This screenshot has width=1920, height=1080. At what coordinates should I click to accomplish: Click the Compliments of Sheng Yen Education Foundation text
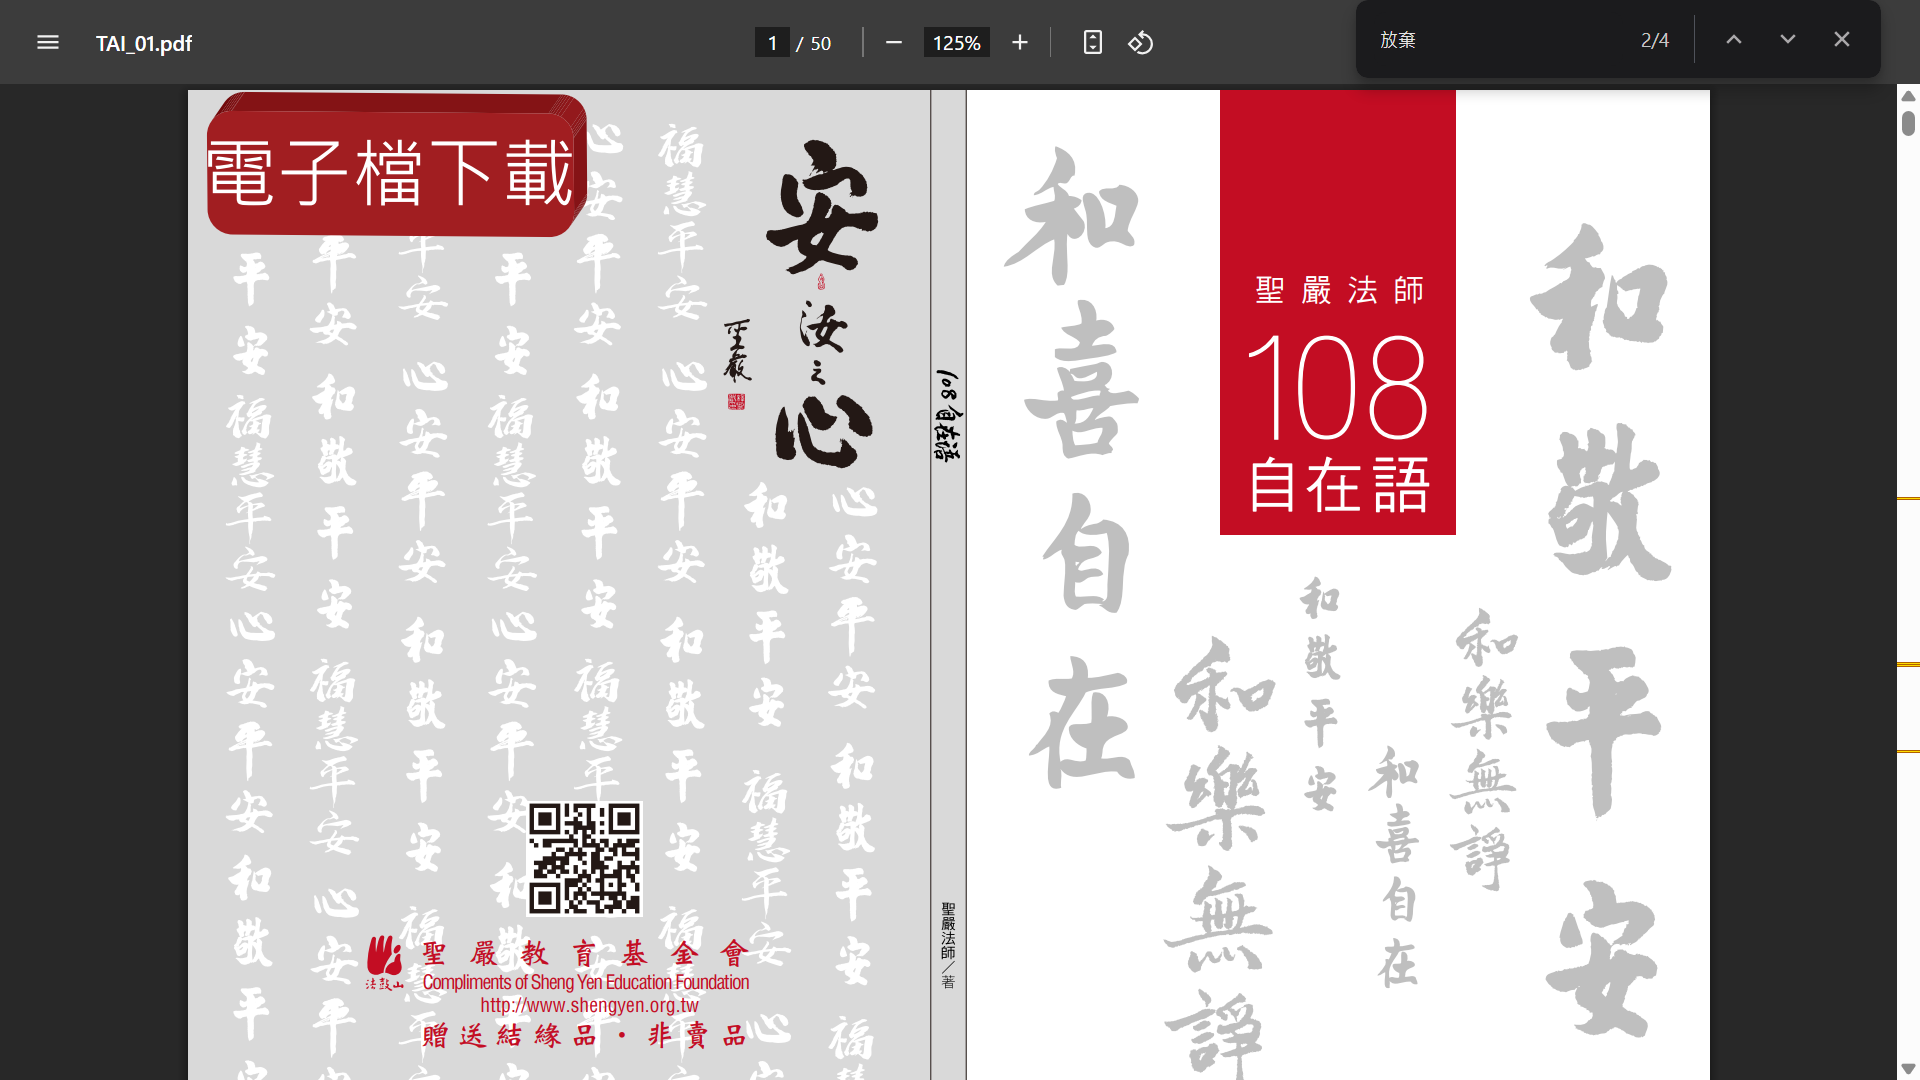pos(586,982)
